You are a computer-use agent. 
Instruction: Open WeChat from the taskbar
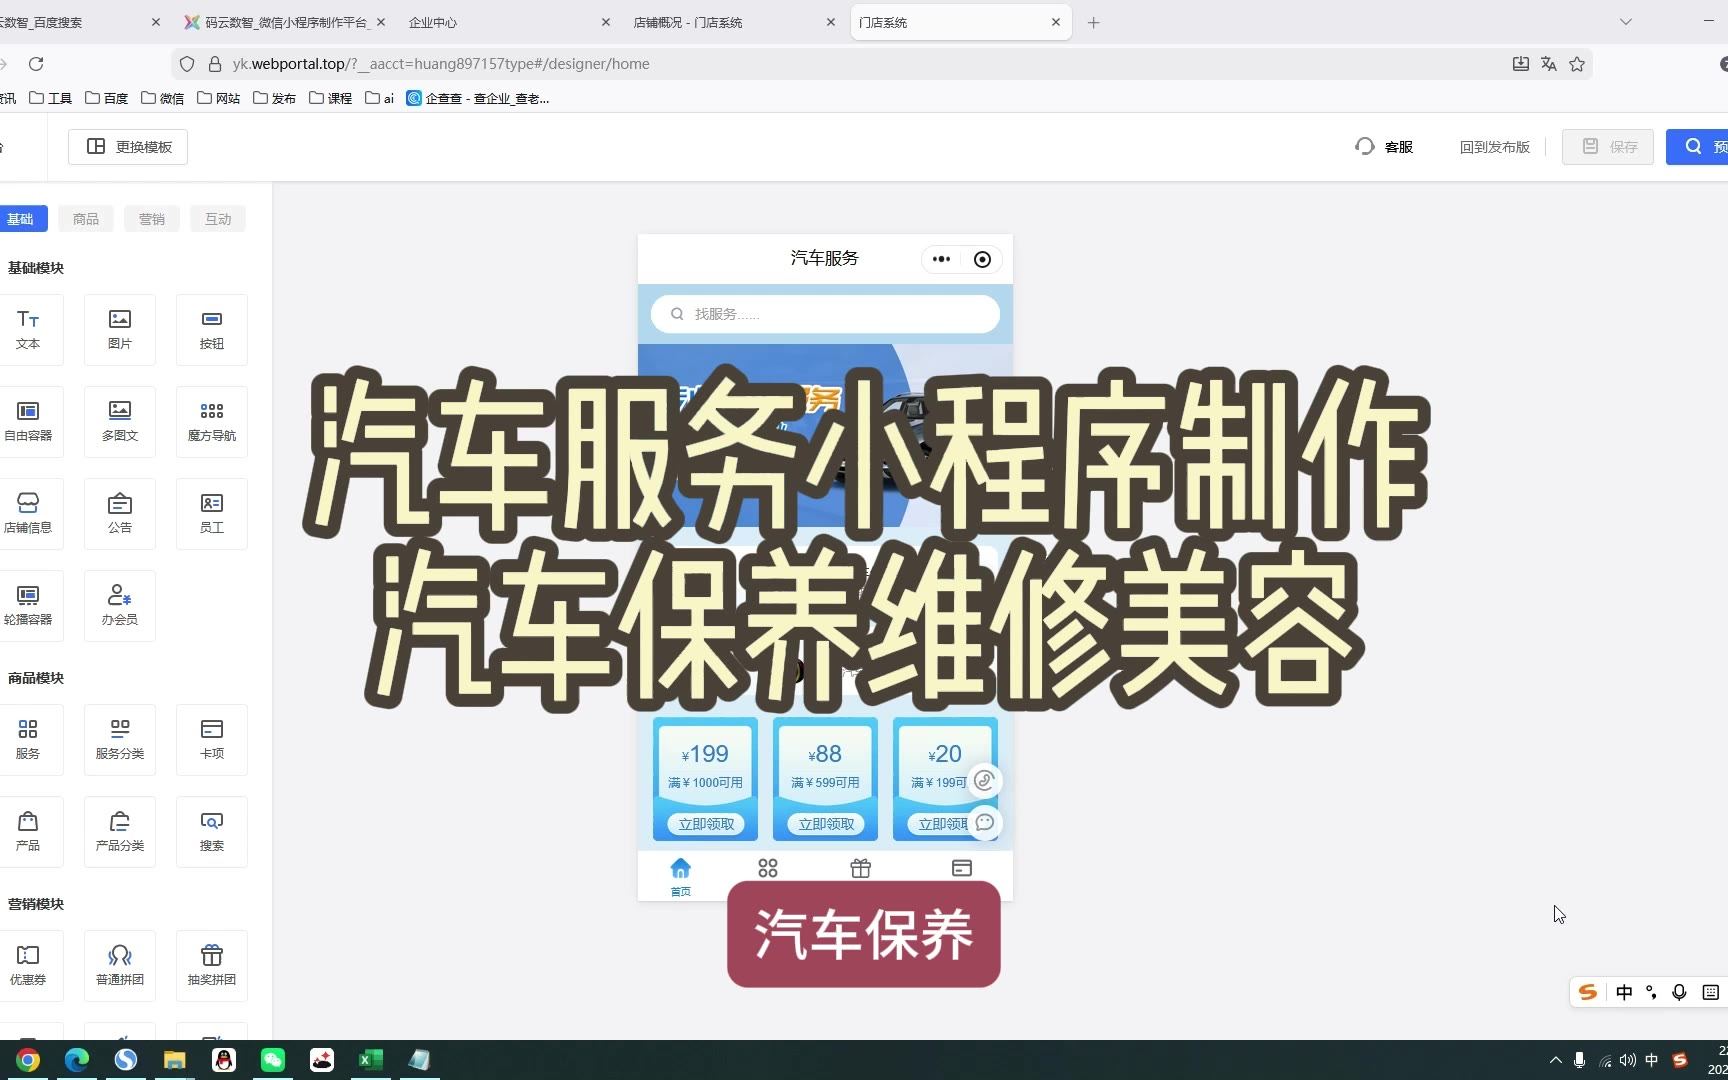pyautogui.click(x=273, y=1060)
